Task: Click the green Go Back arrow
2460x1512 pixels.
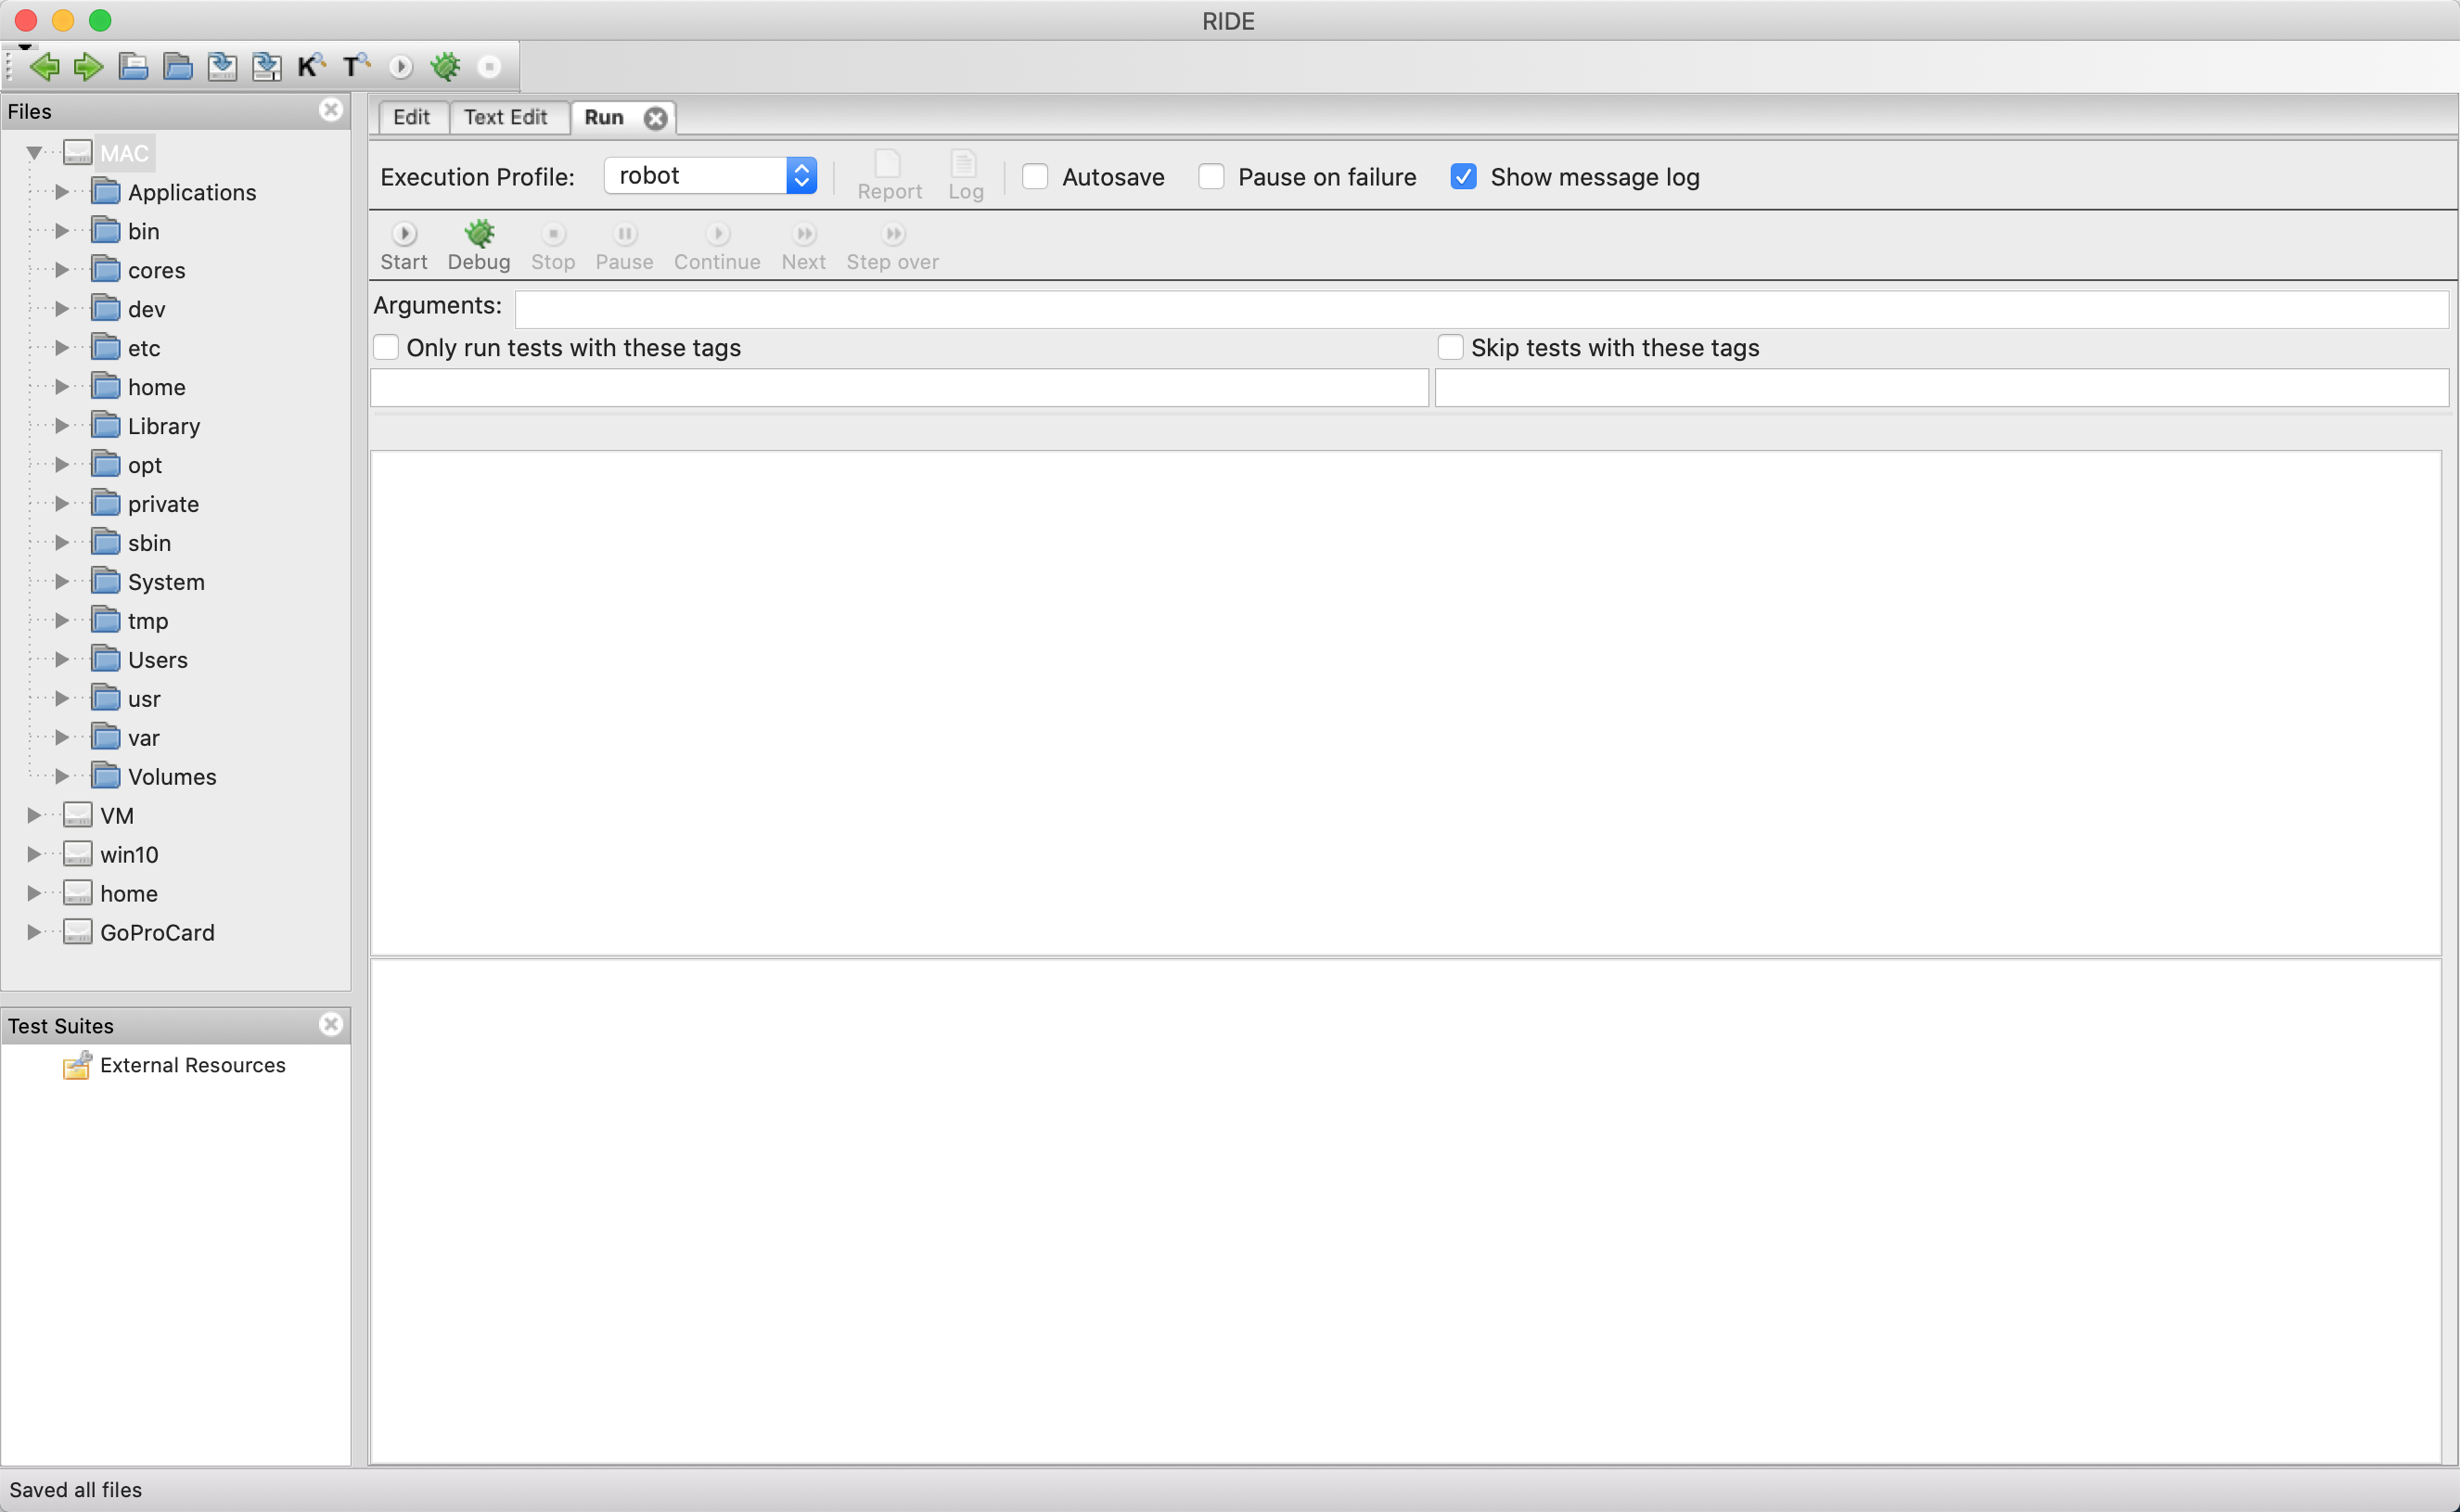Action: pyautogui.click(x=44, y=67)
